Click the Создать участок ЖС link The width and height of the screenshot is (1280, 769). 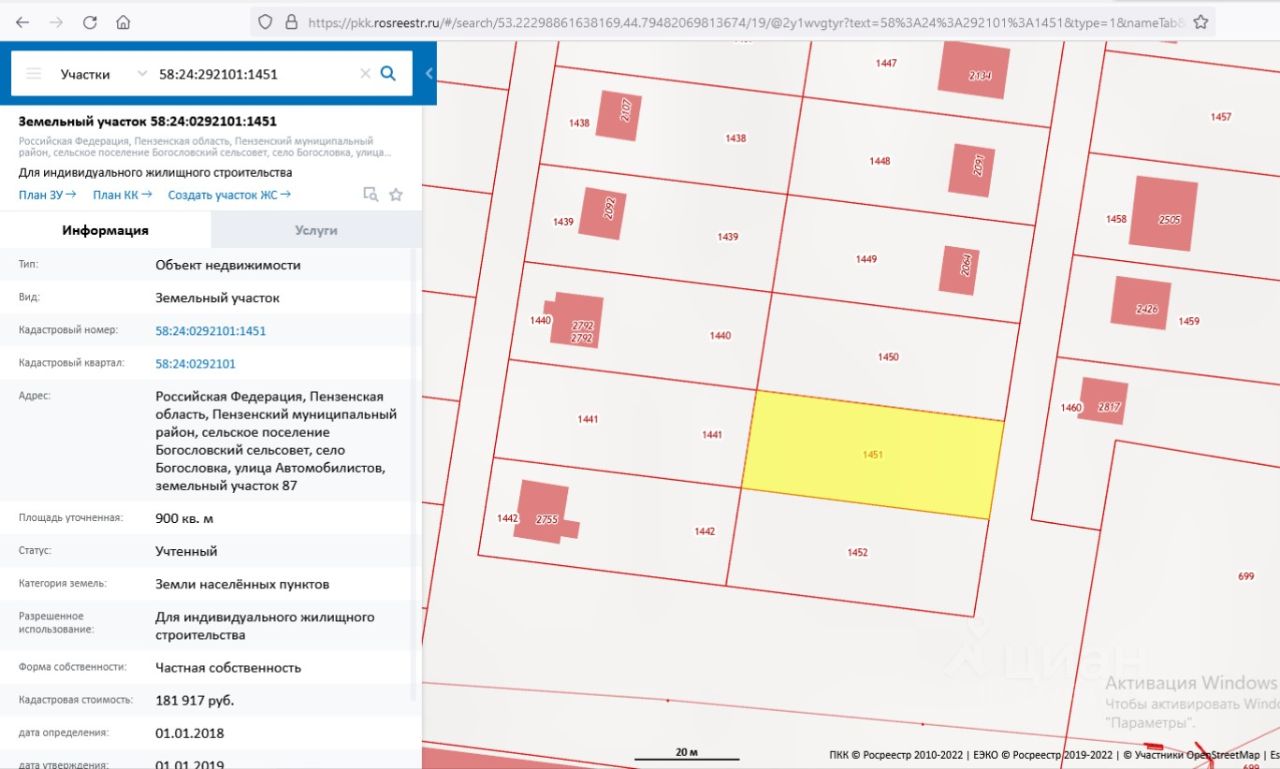[229, 195]
